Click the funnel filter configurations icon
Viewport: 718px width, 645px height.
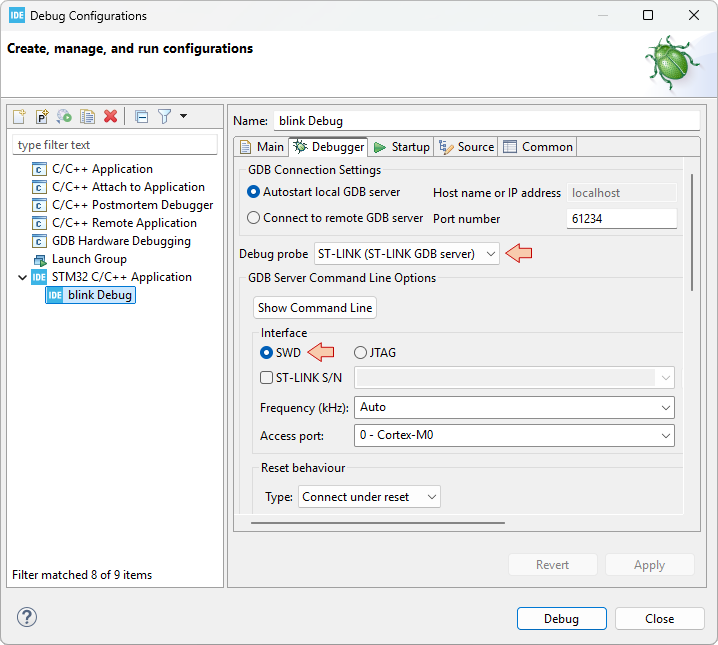(x=164, y=117)
